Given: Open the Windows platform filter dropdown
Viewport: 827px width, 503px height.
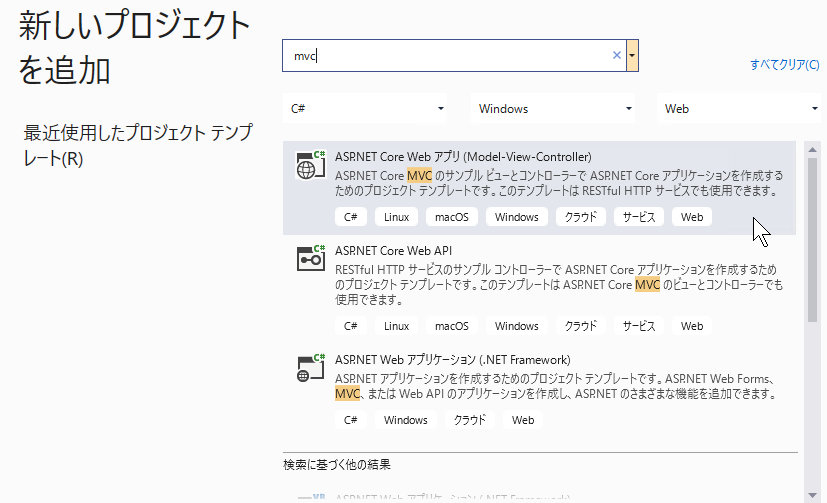Looking at the screenshot, I should 553,109.
